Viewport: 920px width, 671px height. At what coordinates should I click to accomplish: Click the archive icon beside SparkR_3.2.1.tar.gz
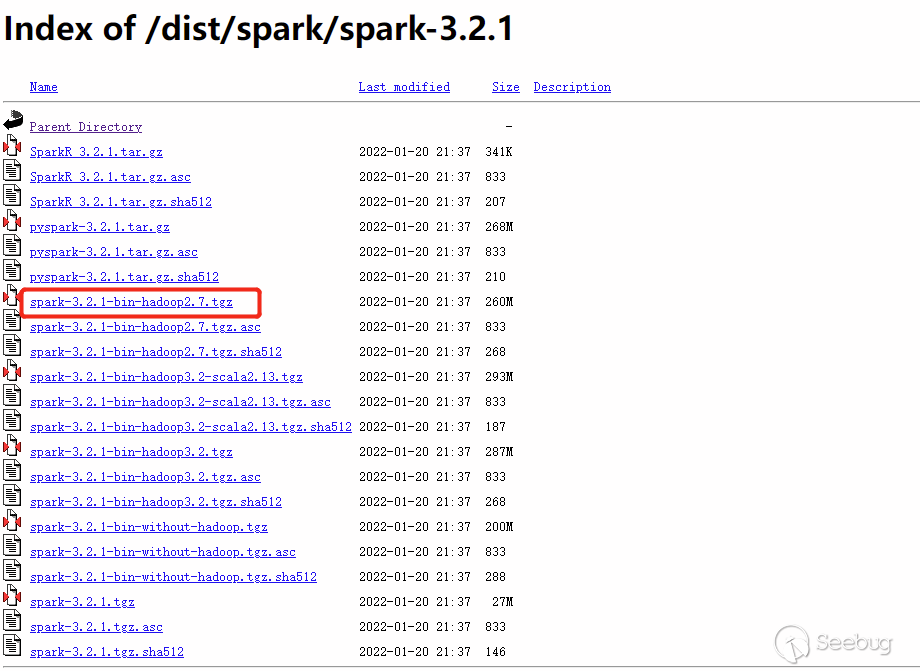click(12, 145)
